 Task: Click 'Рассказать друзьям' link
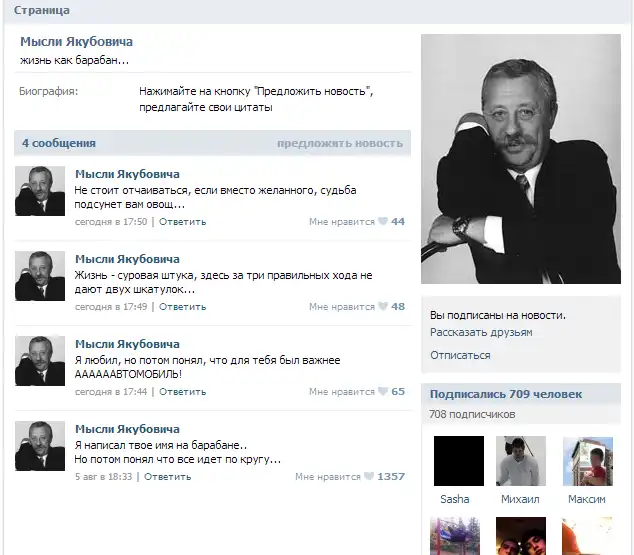[481, 332]
